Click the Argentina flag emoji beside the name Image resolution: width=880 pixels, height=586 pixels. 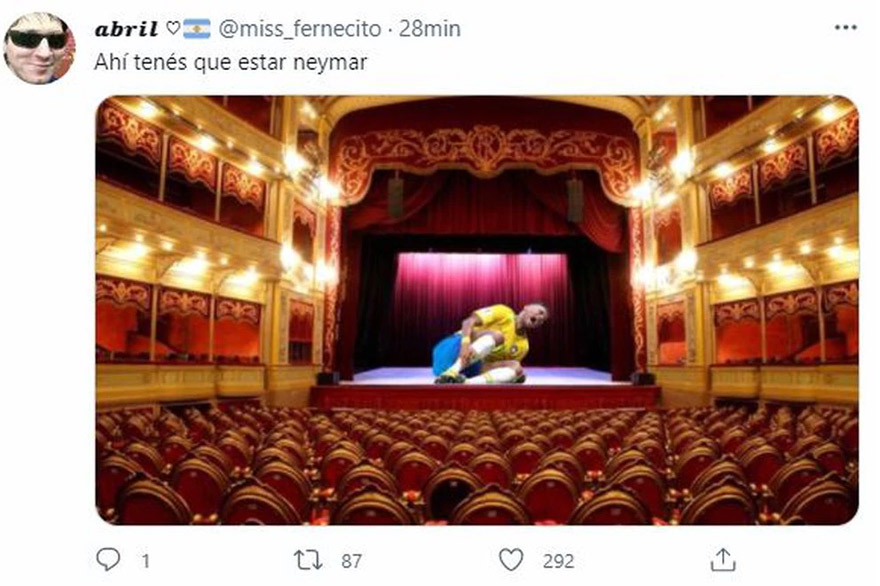click(x=197, y=29)
